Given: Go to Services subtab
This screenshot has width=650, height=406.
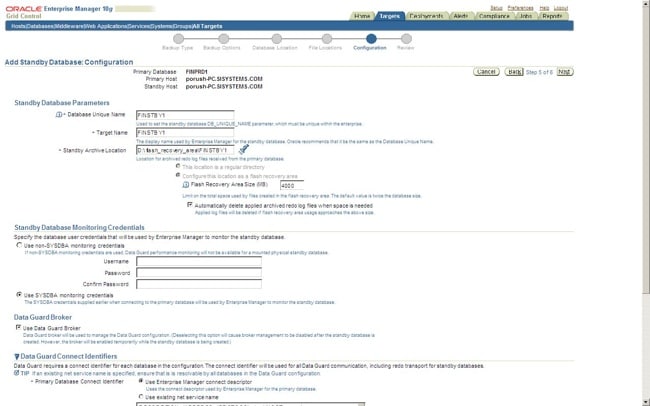Looking at the screenshot, I should (138, 26).
